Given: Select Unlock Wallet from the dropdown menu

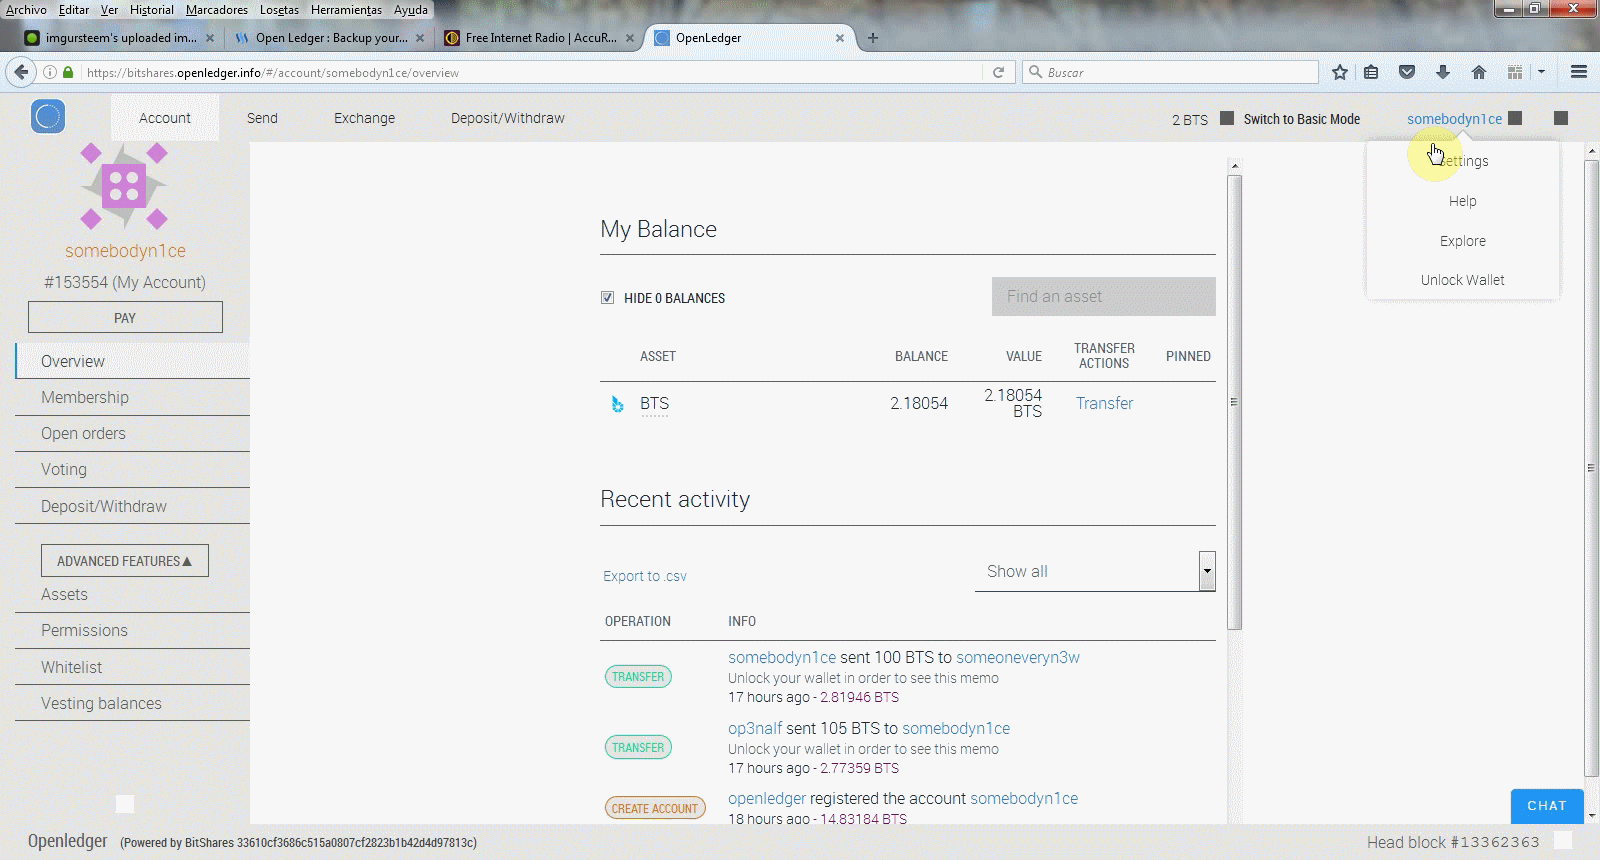Looking at the screenshot, I should pyautogui.click(x=1462, y=280).
